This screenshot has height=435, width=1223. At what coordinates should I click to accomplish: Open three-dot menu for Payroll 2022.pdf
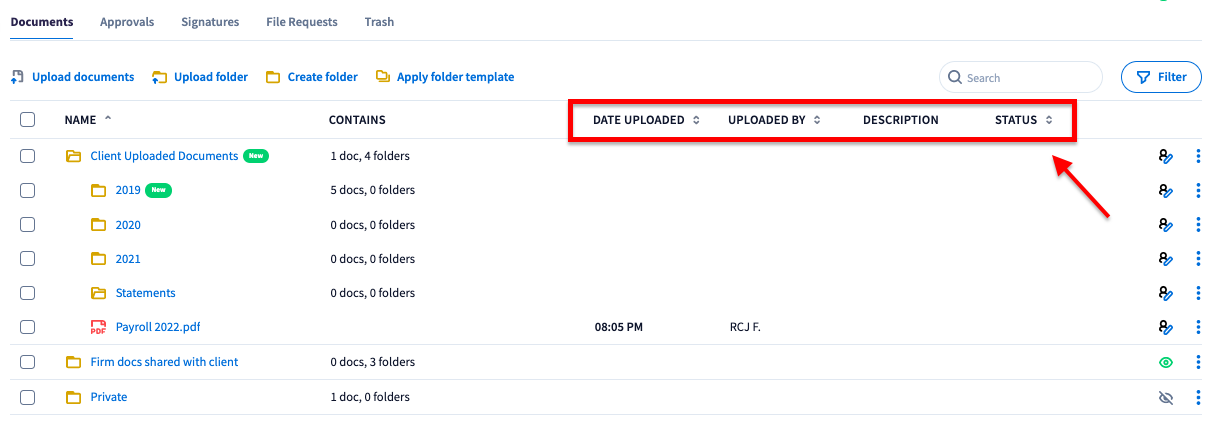pyautogui.click(x=1198, y=327)
